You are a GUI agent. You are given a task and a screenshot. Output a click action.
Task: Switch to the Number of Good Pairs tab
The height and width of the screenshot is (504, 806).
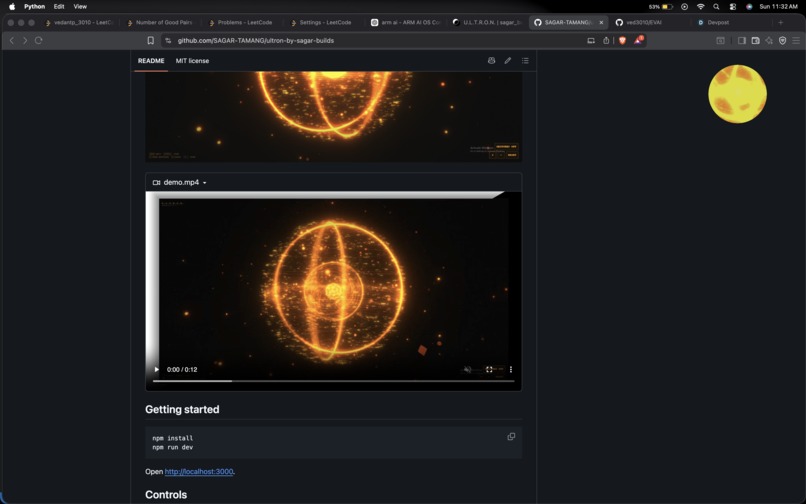160,22
